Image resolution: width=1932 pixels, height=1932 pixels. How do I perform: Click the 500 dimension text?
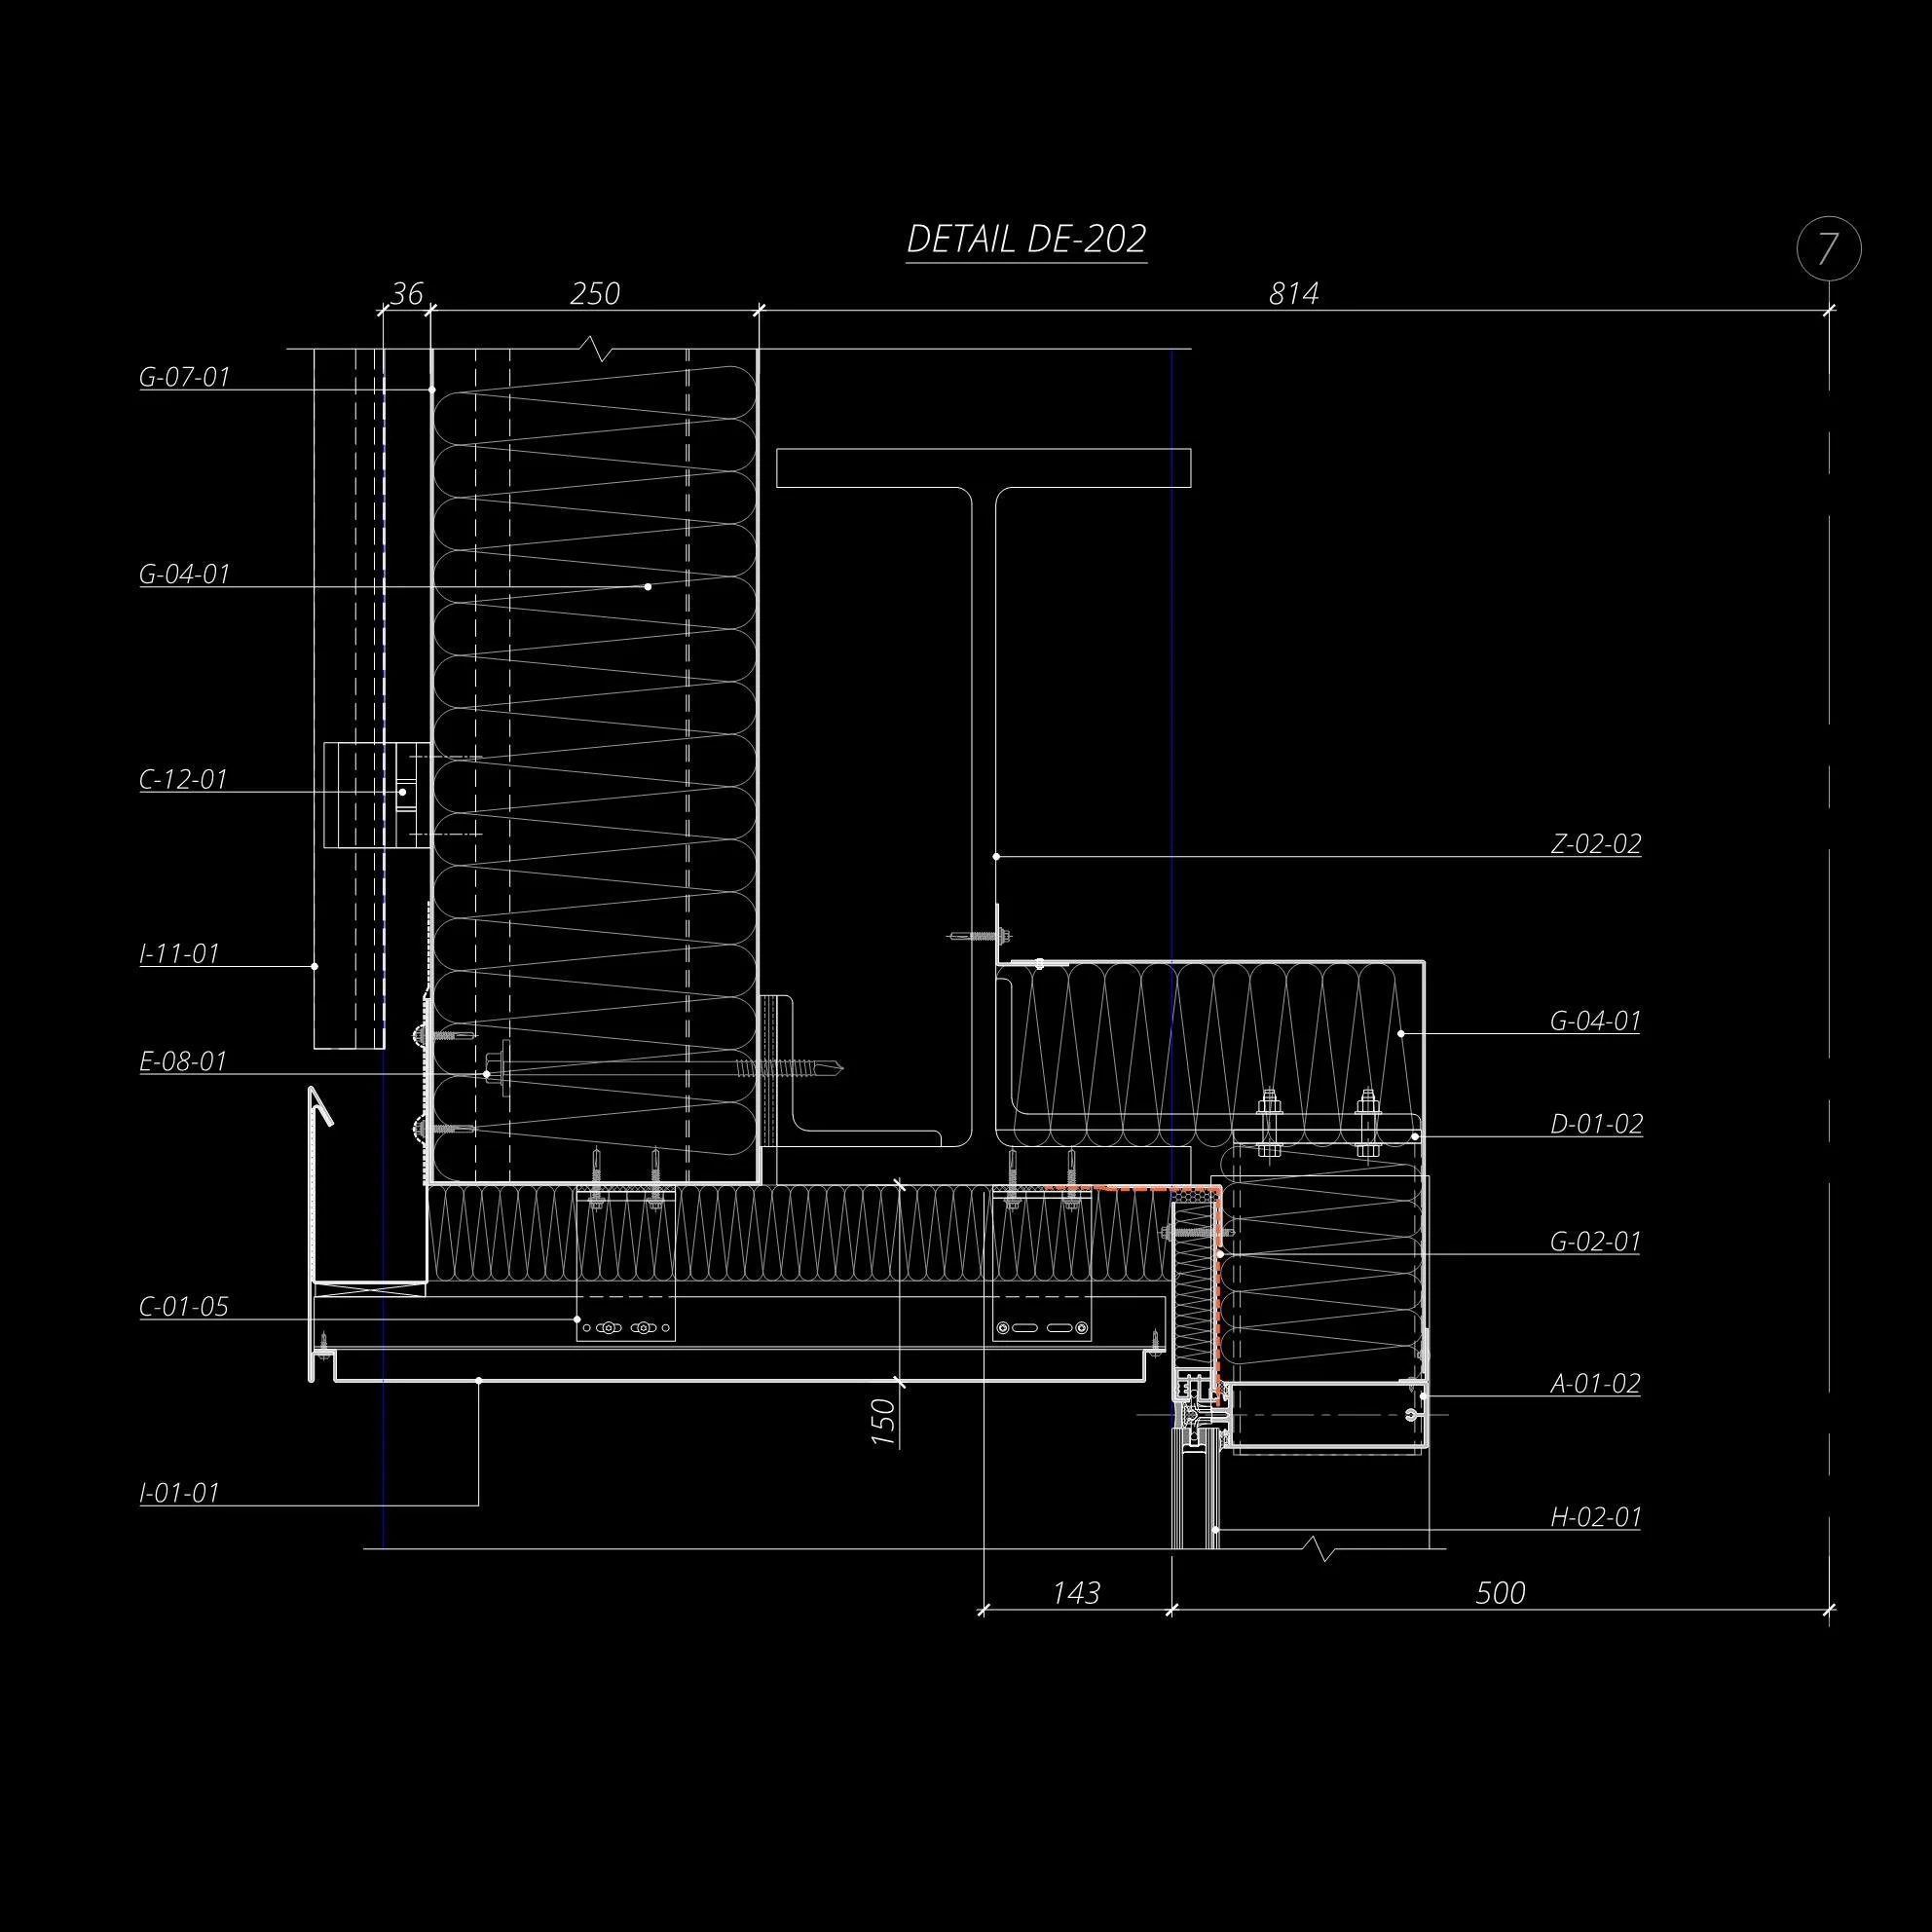pyautogui.click(x=1500, y=1592)
